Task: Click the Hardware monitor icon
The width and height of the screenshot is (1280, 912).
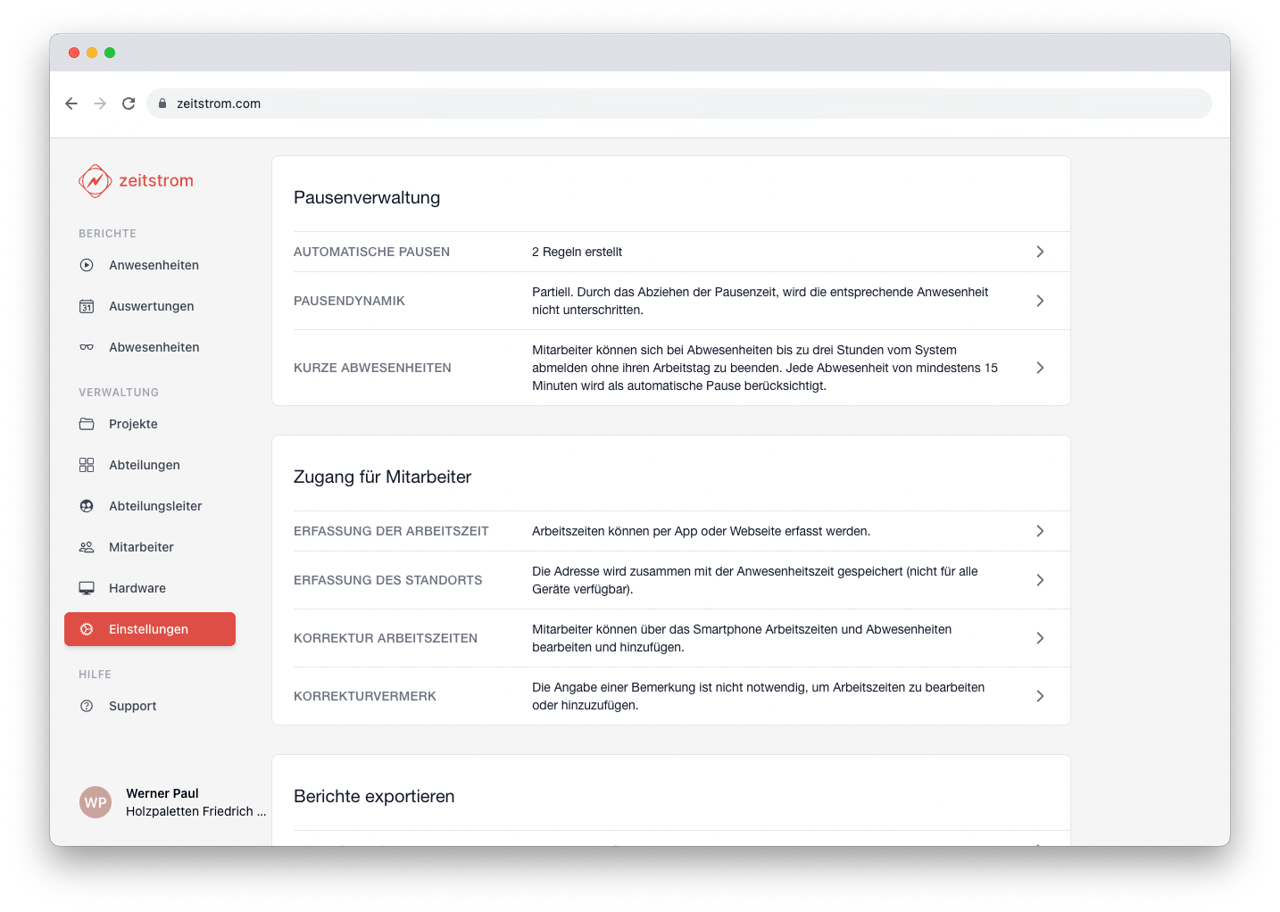Action: click(x=87, y=588)
